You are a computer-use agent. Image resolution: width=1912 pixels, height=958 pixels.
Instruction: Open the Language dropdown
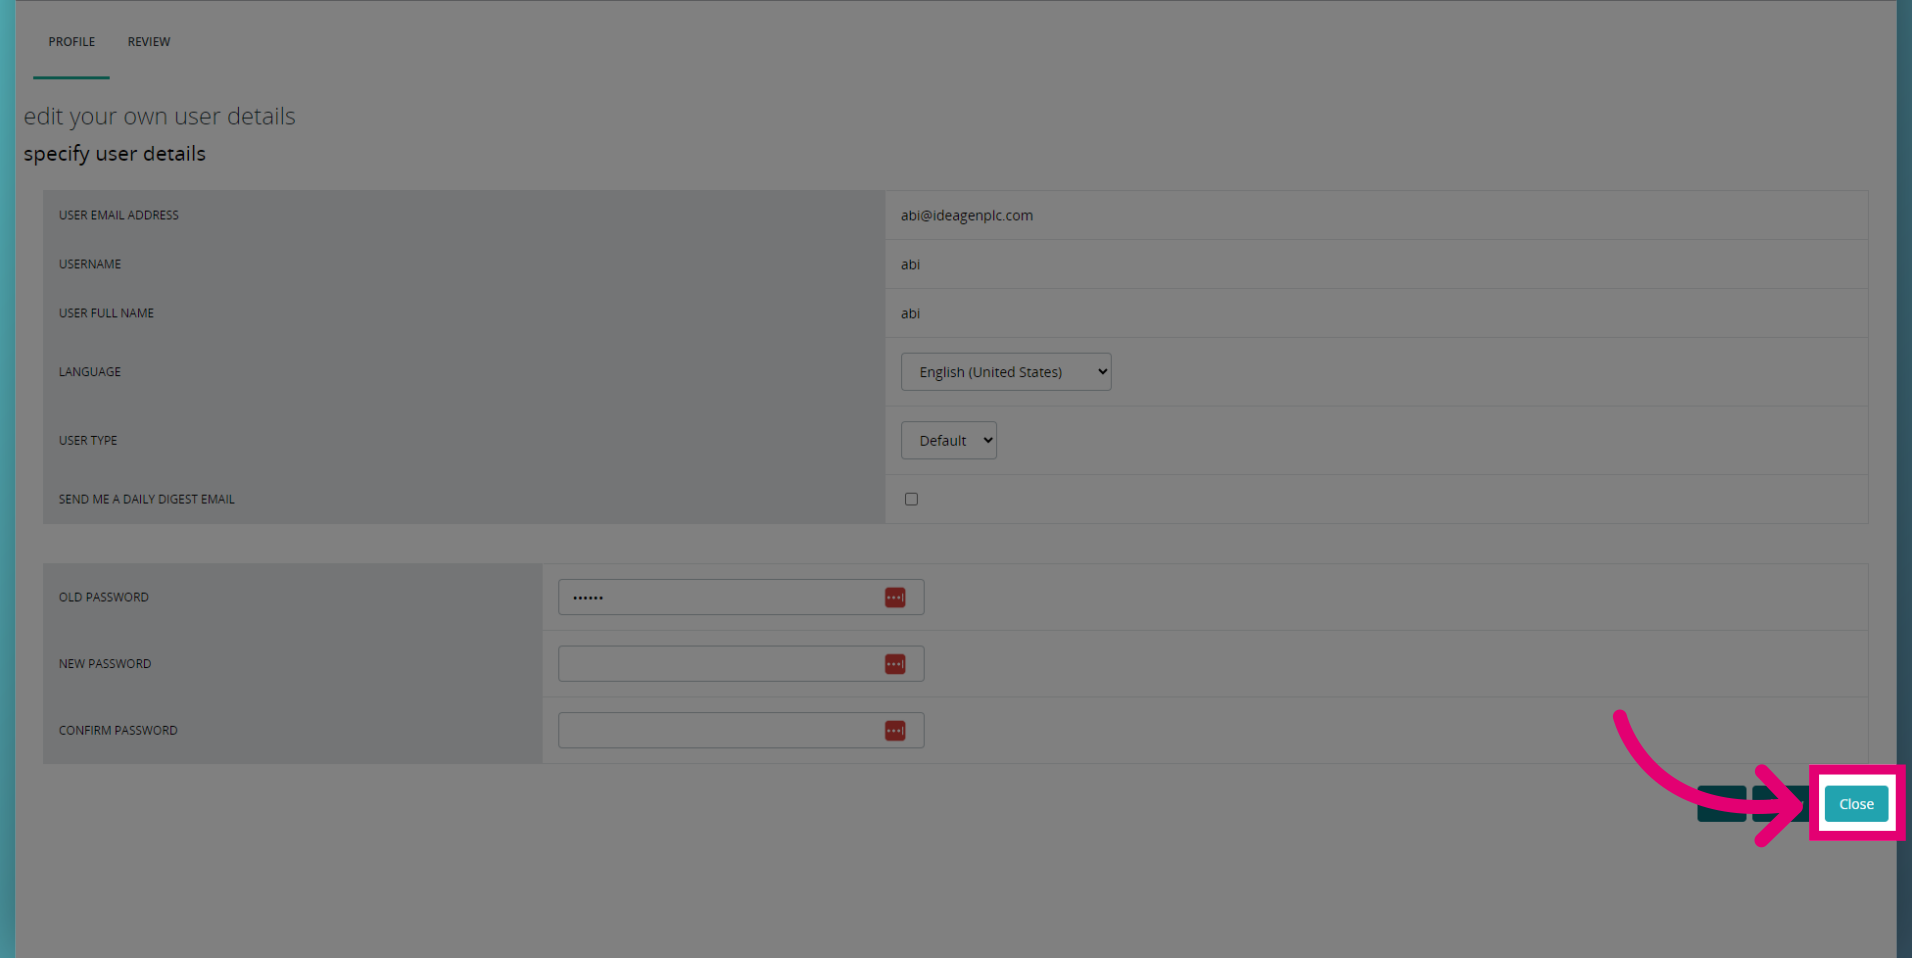[1006, 372]
